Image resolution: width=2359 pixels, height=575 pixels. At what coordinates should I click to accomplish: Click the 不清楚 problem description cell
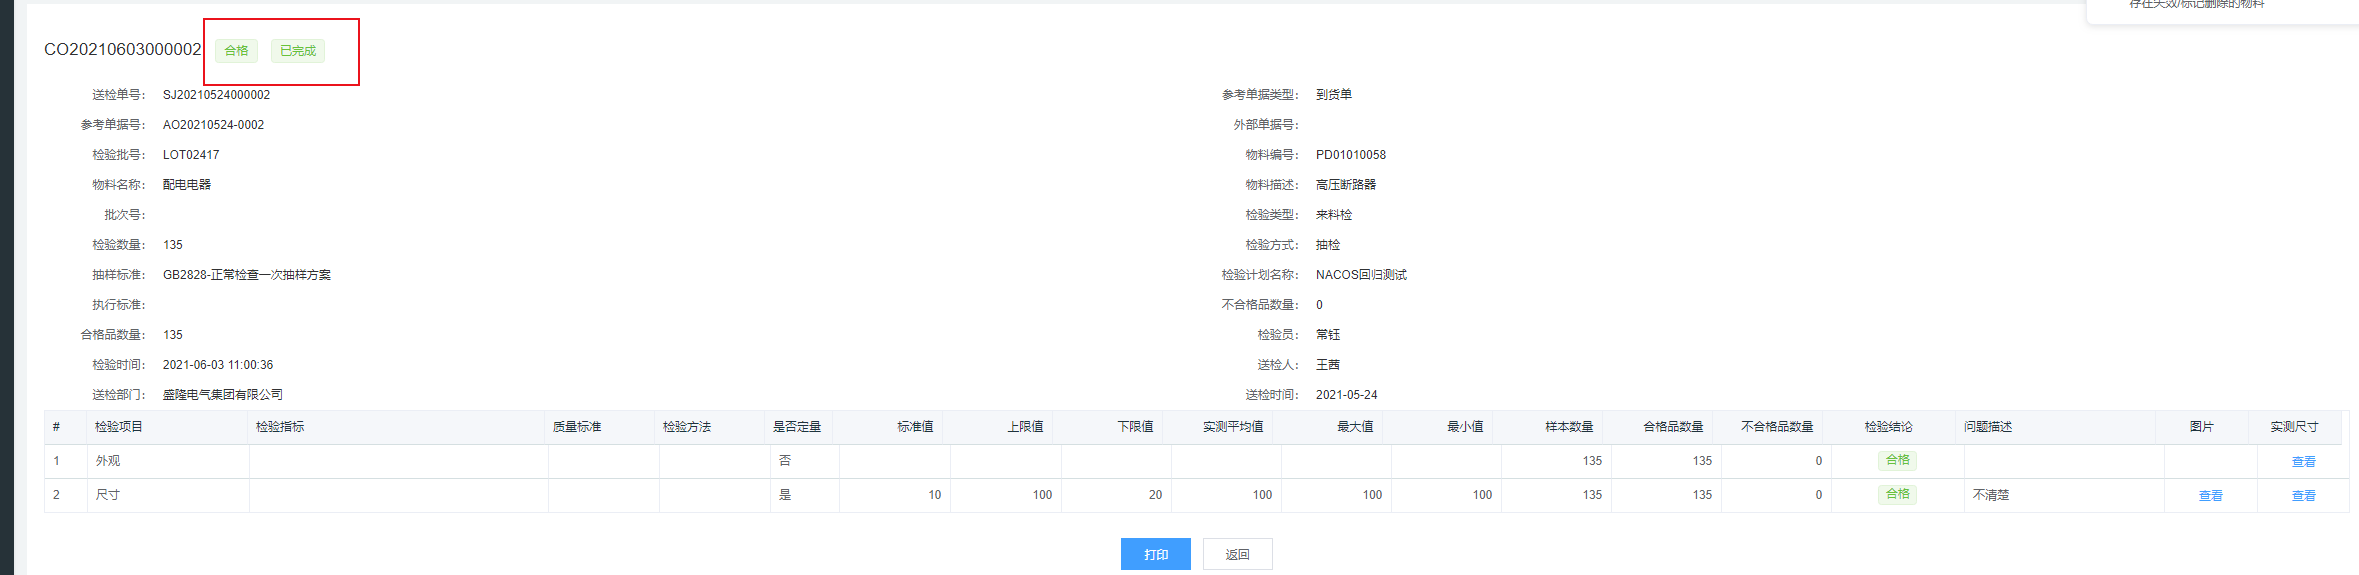[x=1990, y=495]
